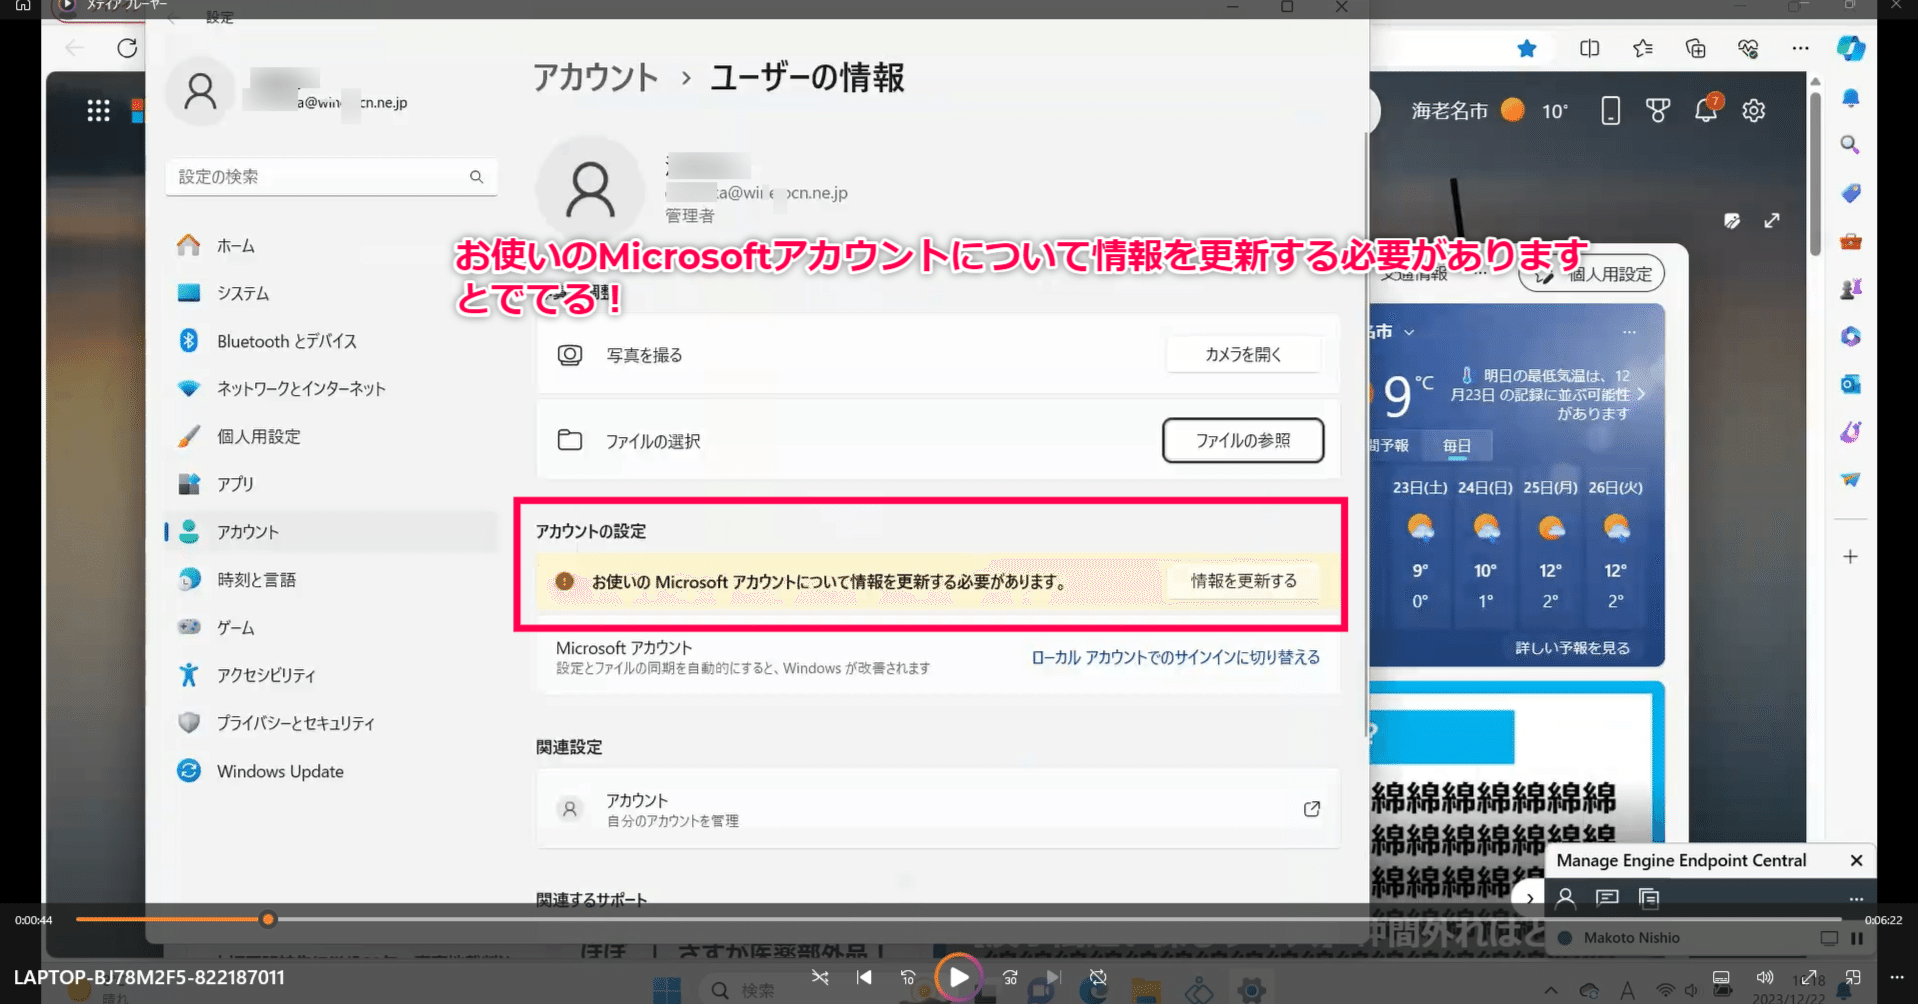Viewport: 1918px width, 1004px height.
Task: Toggle repeat mode in the media player
Action: tap(1098, 977)
